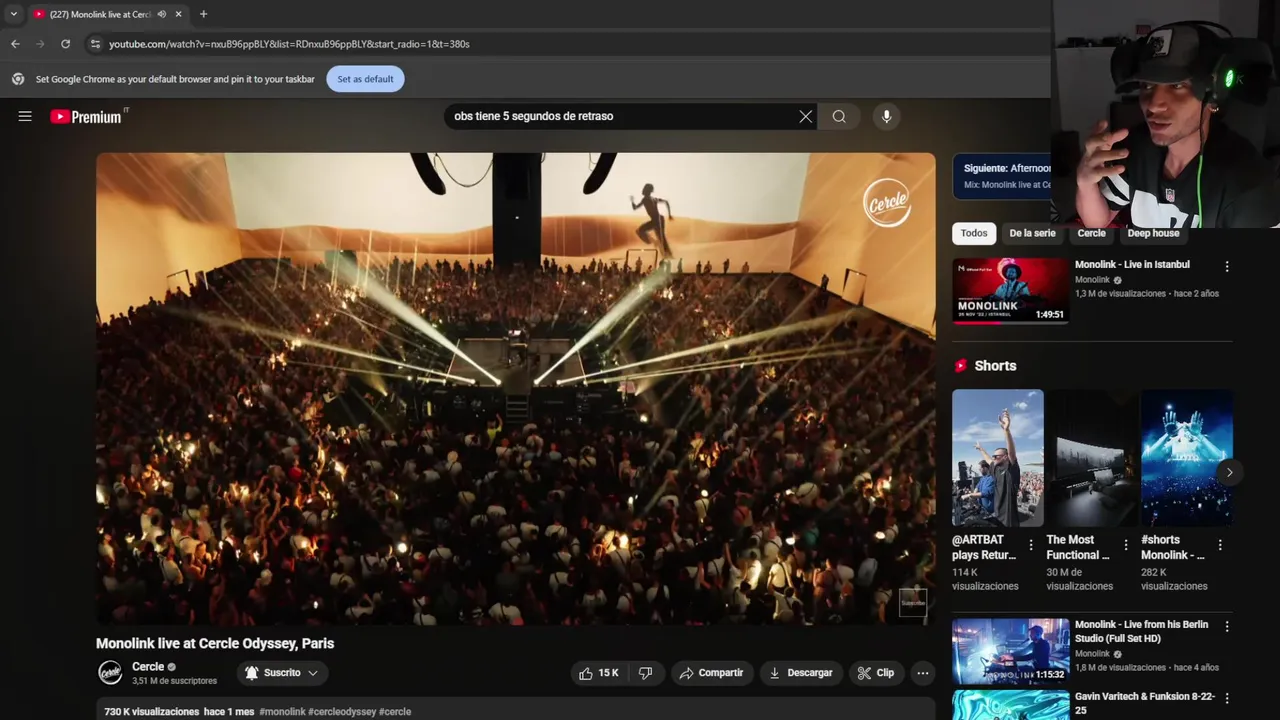Share the video via Compartir

click(x=711, y=673)
